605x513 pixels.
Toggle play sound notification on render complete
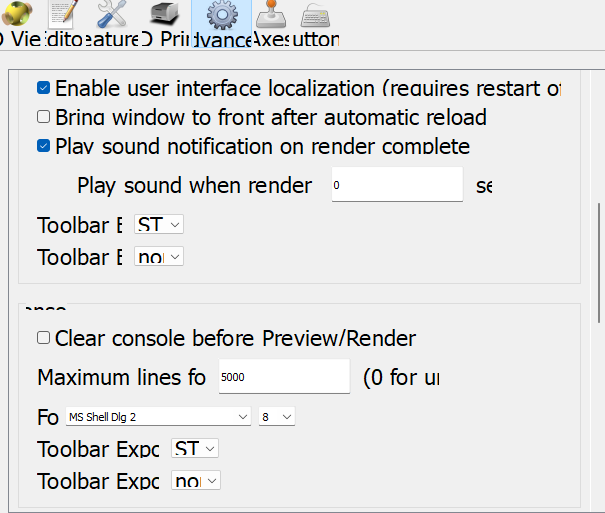(43, 146)
